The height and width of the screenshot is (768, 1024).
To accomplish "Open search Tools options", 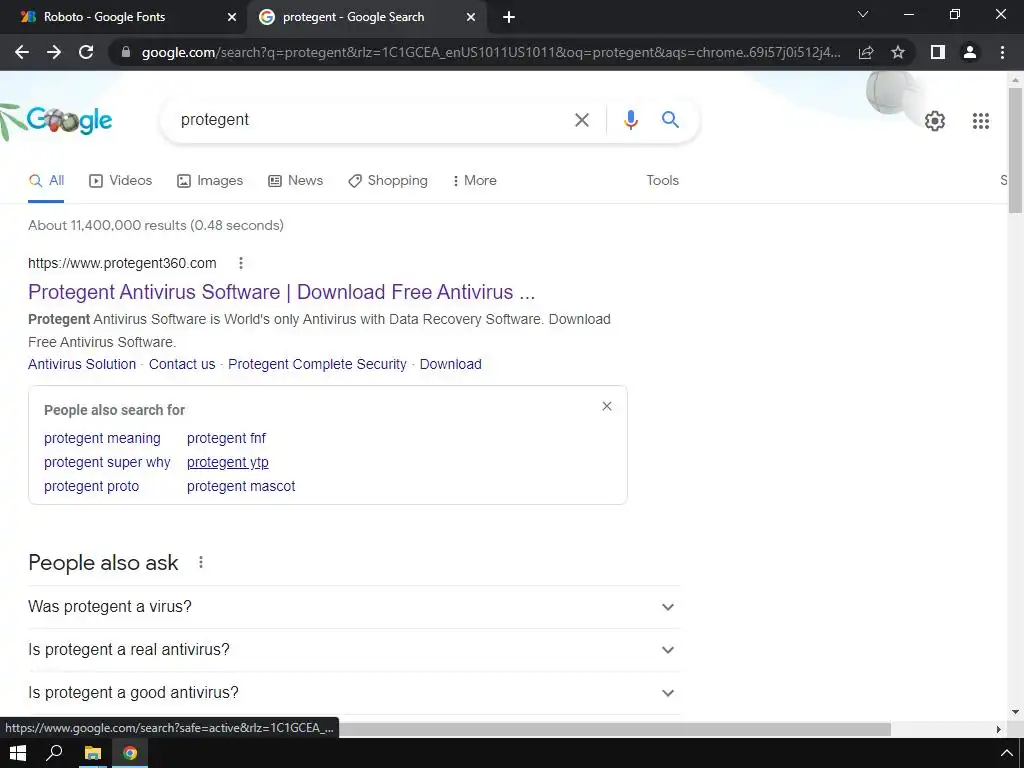I will [x=662, y=181].
